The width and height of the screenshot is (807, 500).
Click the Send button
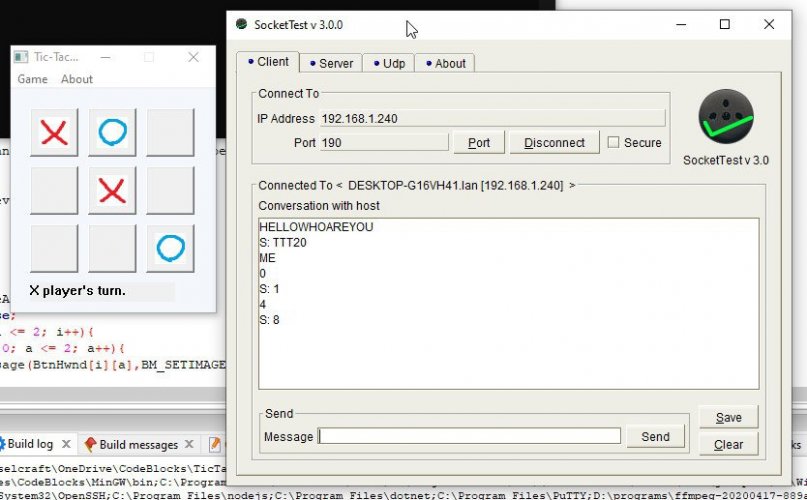pyautogui.click(x=655, y=436)
